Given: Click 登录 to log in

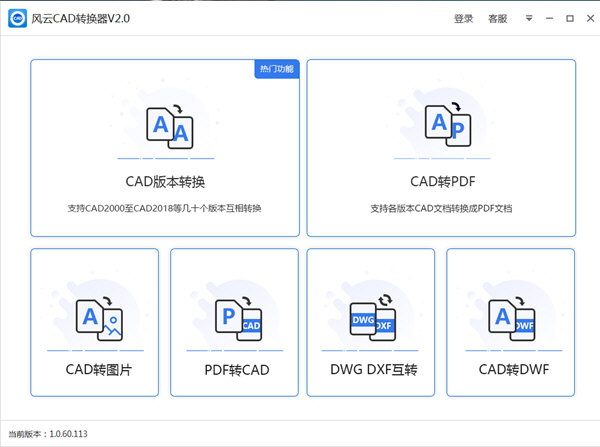Looking at the screenshot, I should click(463, 18).
